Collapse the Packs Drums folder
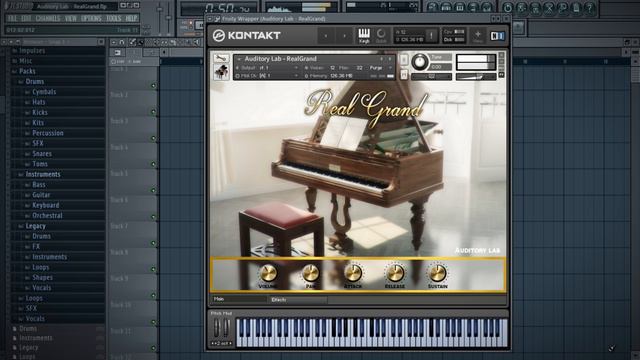 (x=35, y=82)
